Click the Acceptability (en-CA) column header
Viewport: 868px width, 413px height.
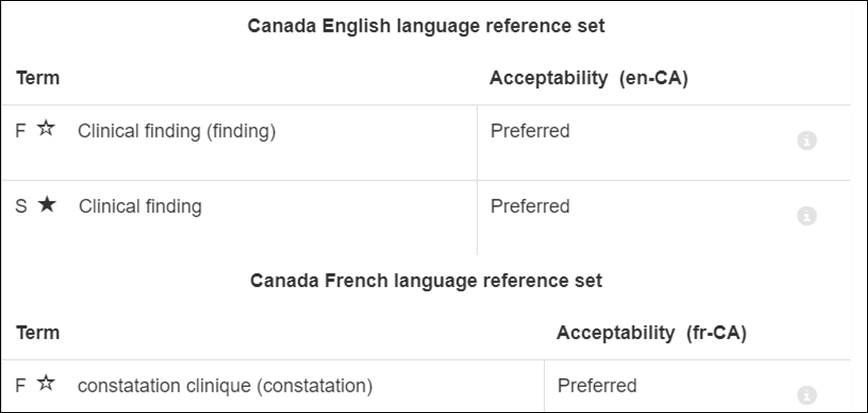[588, 79]
